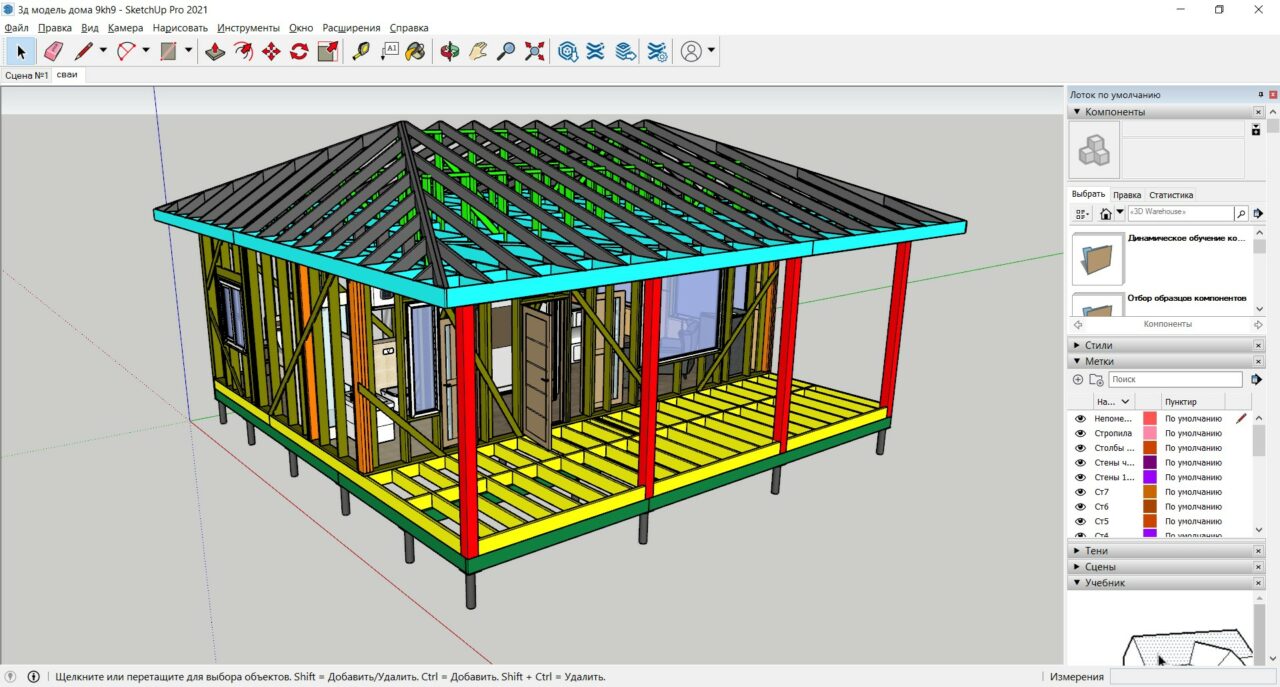Image resolution: width=1280 pixels, height=687 pixels.
Task: Click the Стропила tag color swatch
Action: (1150, 433)
